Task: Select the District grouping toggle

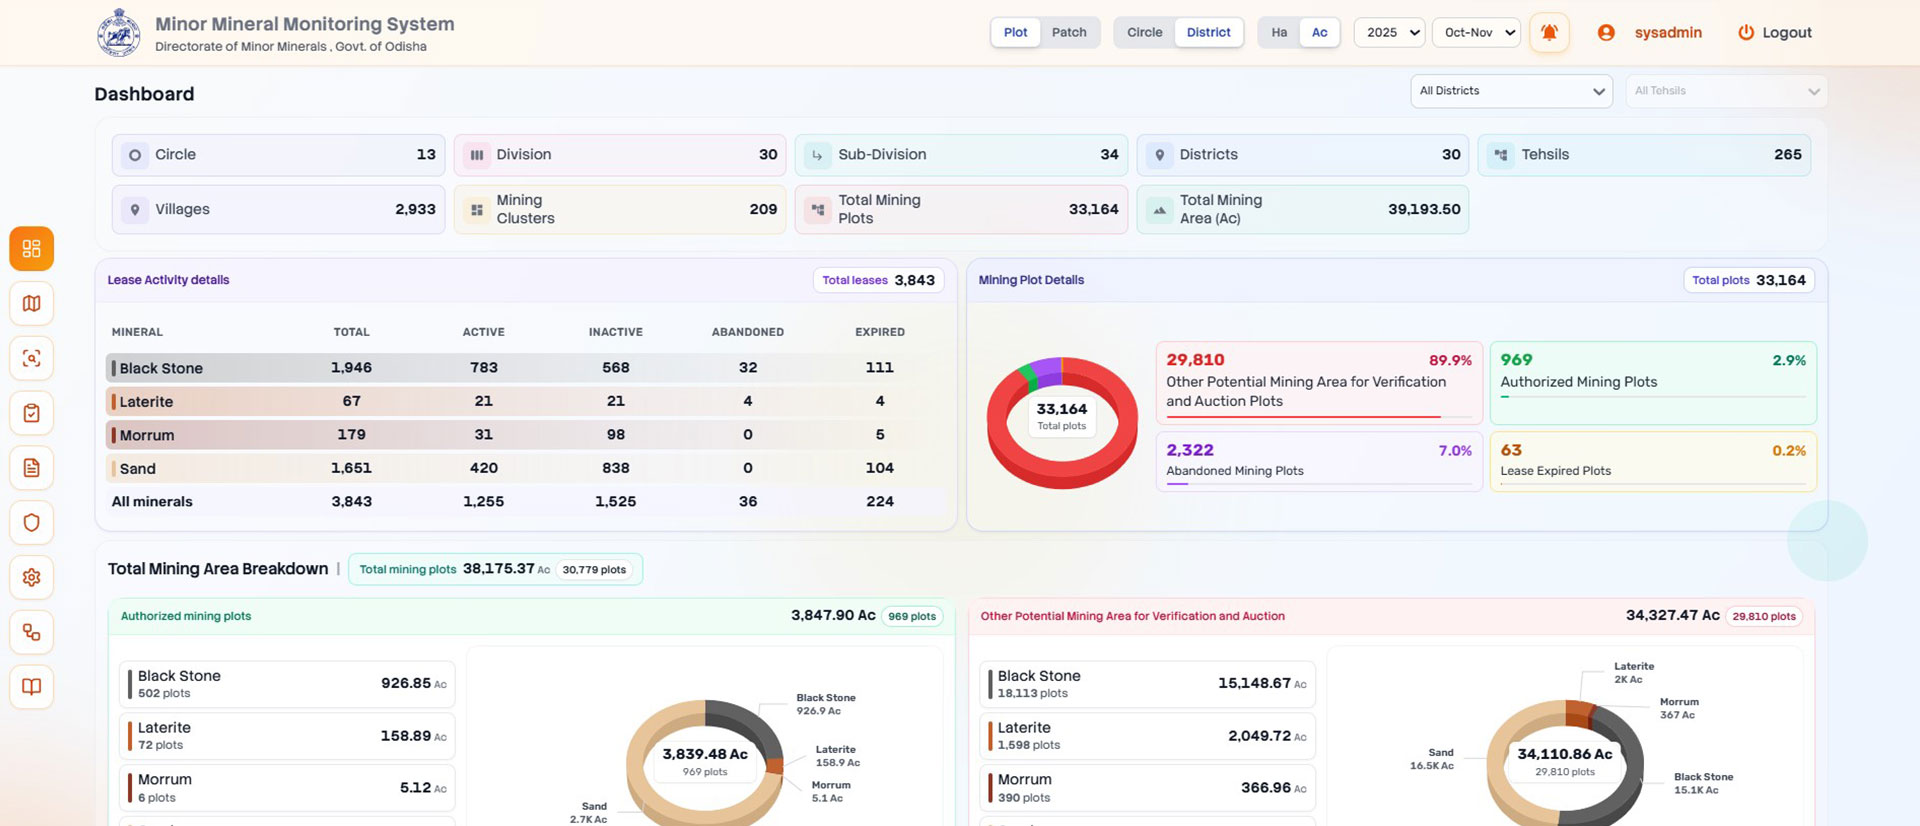Action: pos(1208,32)
